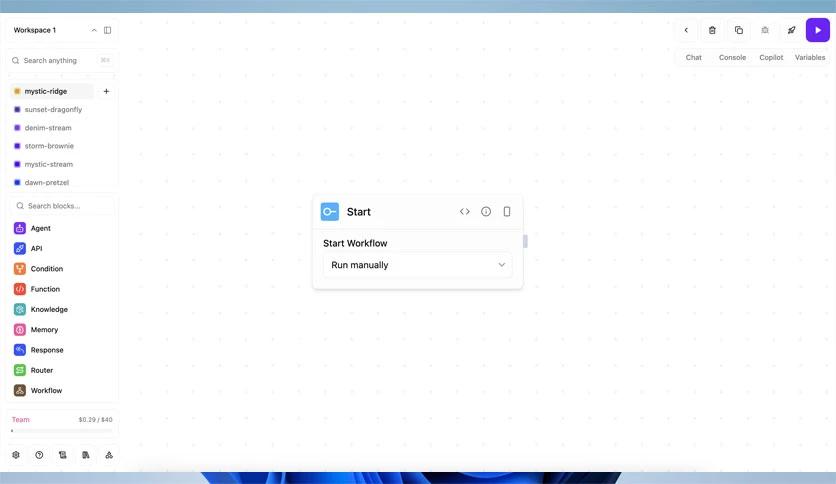This screenshot has width=836, height=484.
Task: Click the Start Workflow label
Action: coord(355,243)
